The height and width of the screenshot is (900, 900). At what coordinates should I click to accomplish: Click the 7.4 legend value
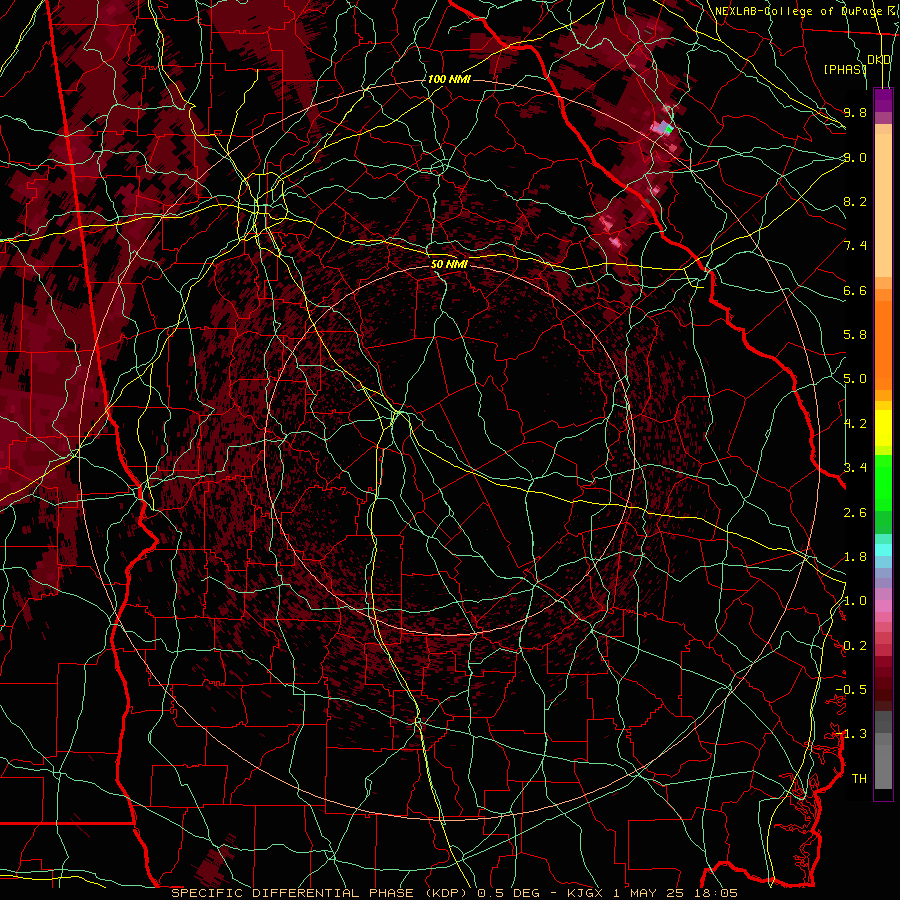point(855,246)
